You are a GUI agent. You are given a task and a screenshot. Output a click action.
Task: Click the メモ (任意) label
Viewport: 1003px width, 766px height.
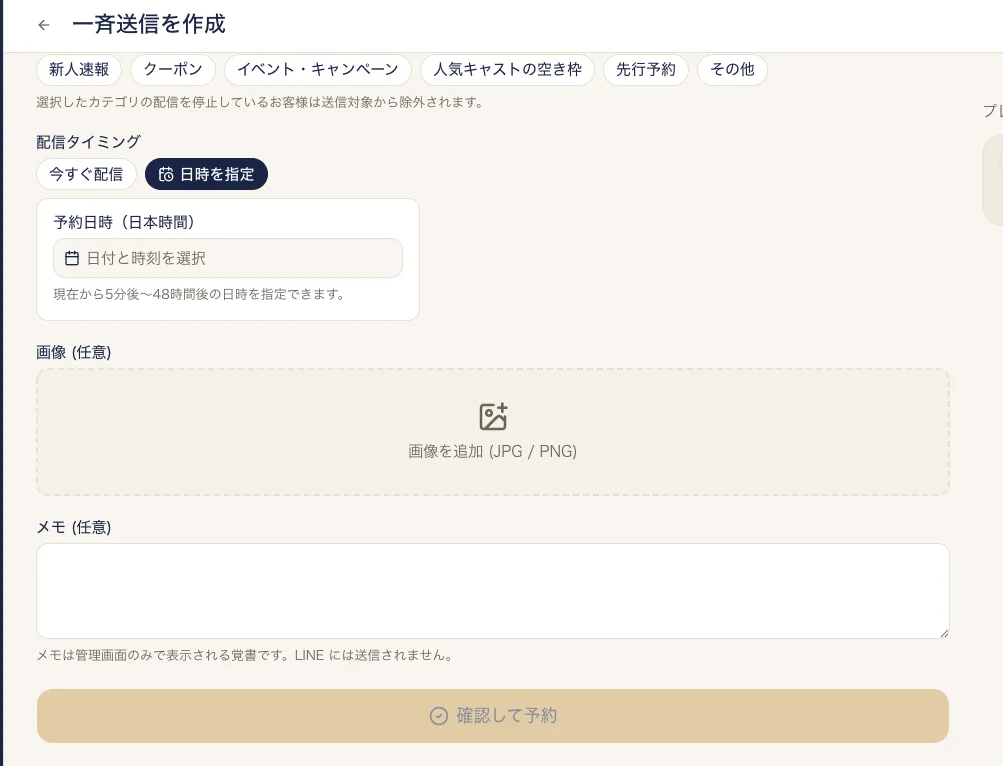click(x=74, y=527)
